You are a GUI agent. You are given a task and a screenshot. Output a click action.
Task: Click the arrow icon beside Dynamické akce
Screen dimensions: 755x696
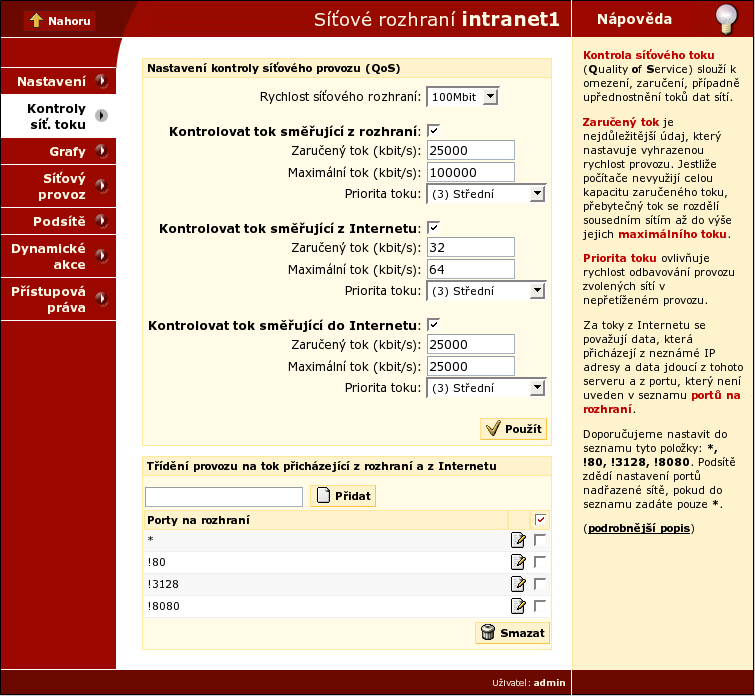pos(101,255)
